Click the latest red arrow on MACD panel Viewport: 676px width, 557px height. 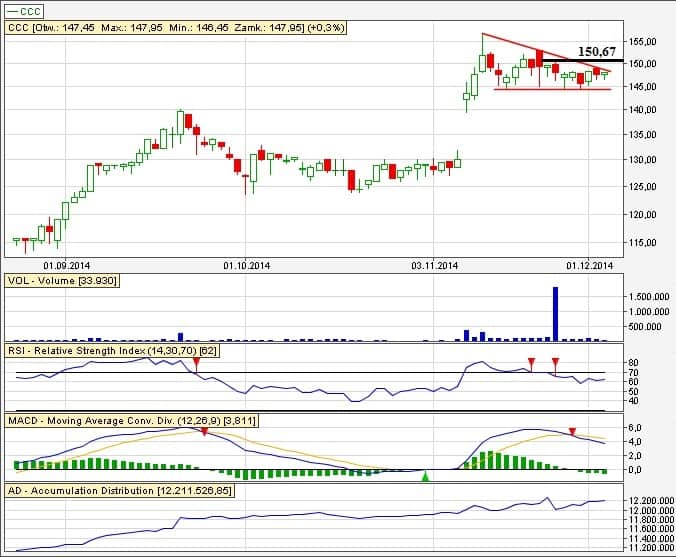point(572,431)
